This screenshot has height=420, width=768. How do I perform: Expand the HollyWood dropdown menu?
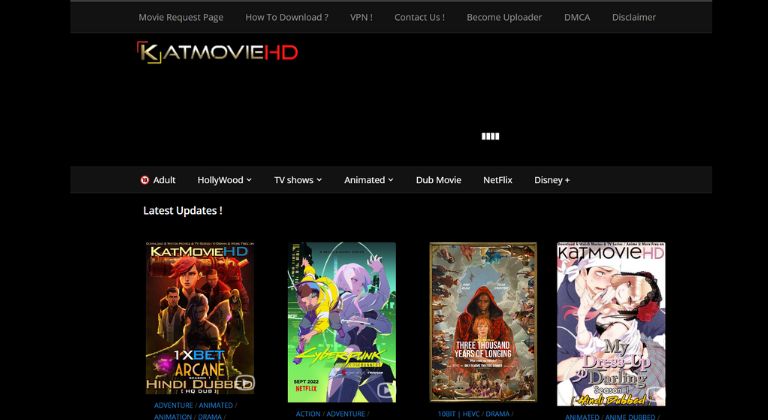coord(224,180)
